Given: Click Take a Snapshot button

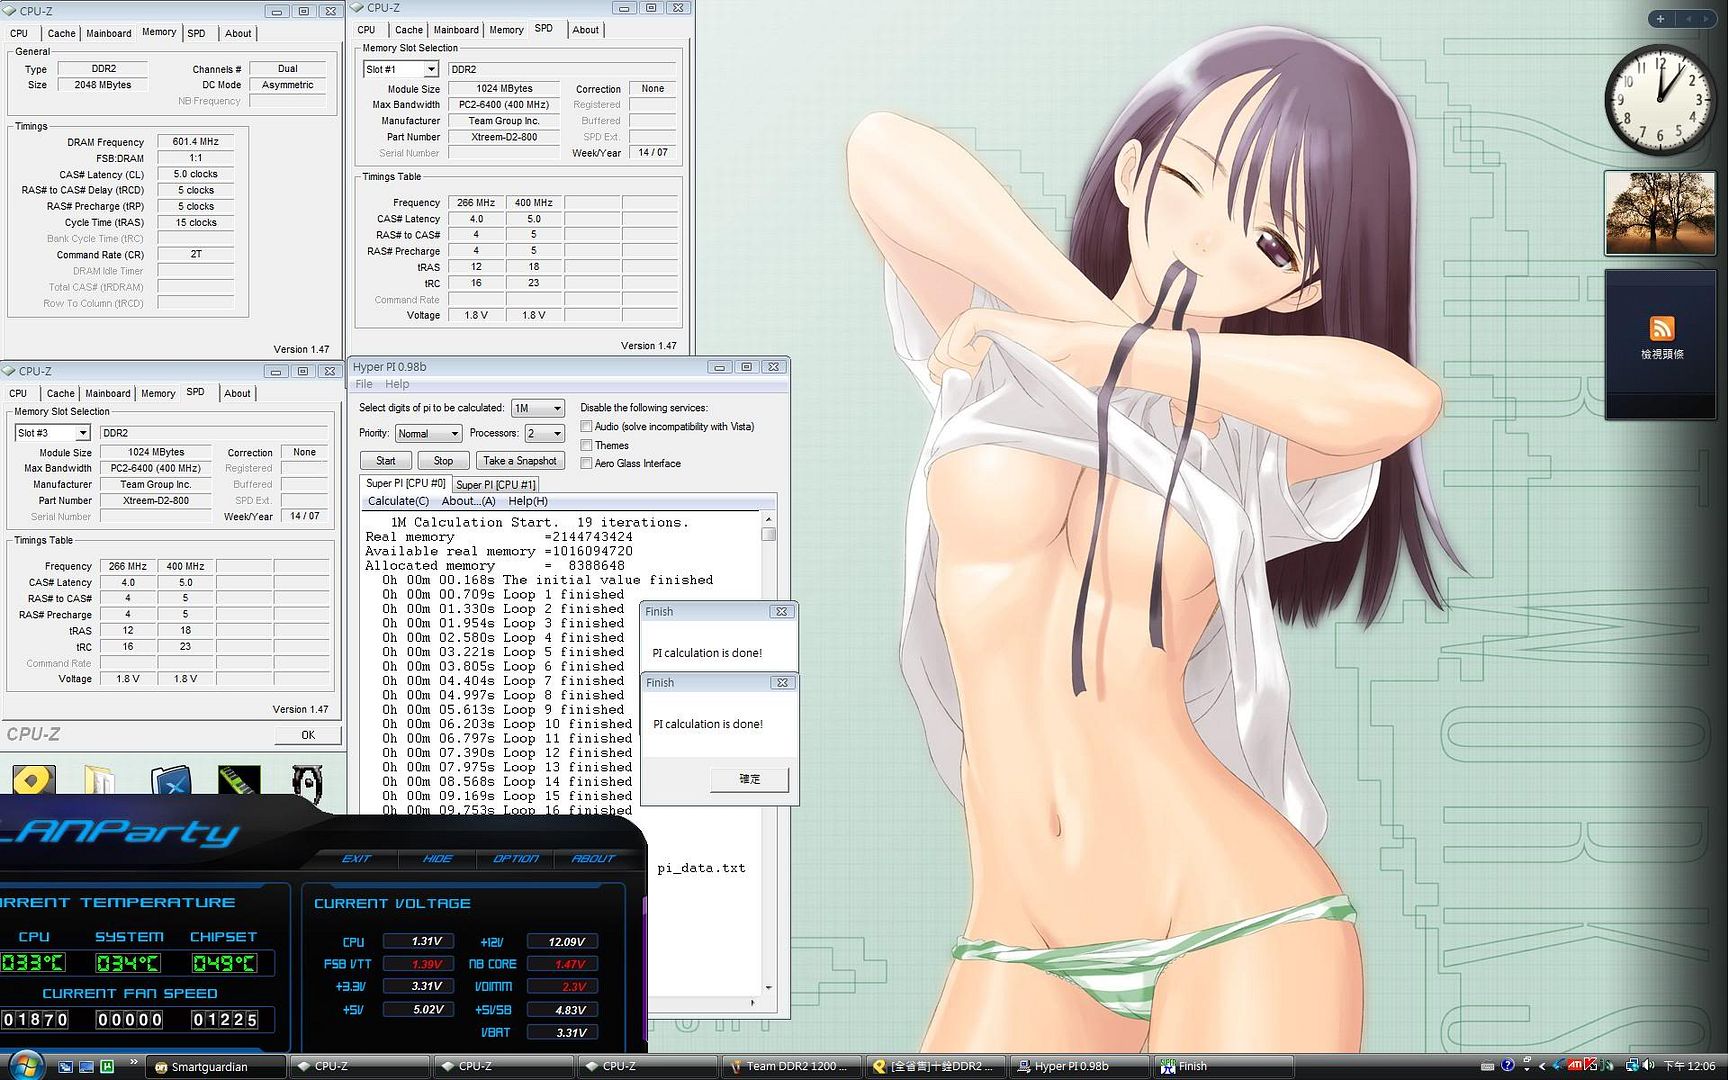Looking at the screenshot, I should point(519,461).
